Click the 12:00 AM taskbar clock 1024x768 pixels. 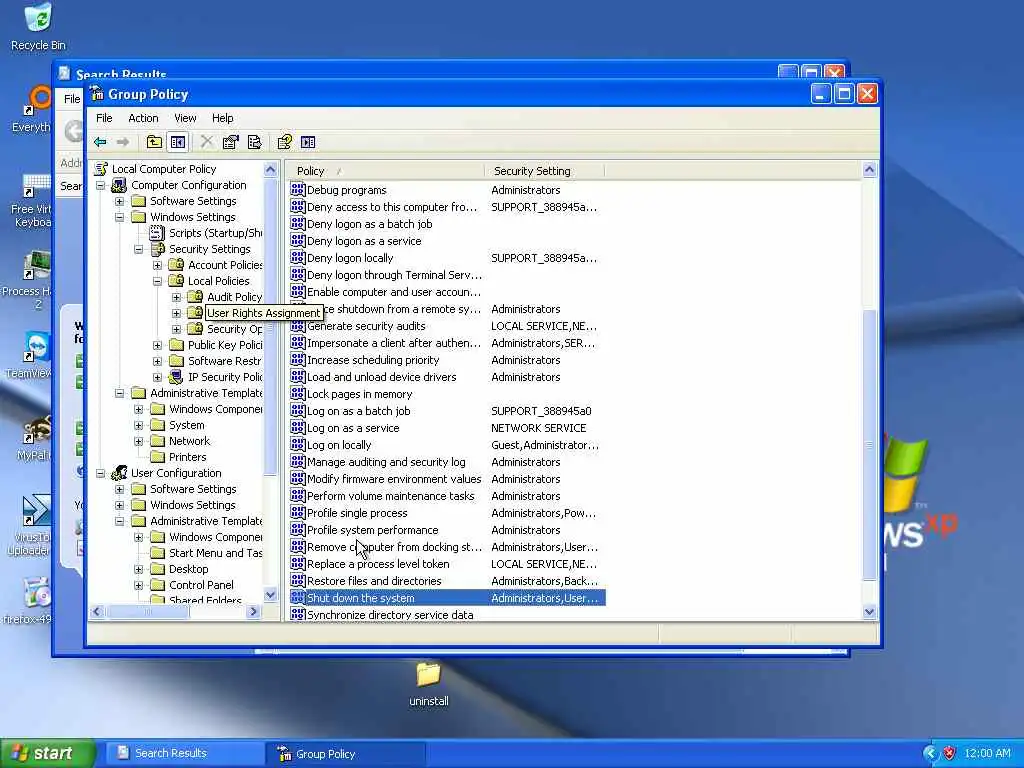pos(987,753)
